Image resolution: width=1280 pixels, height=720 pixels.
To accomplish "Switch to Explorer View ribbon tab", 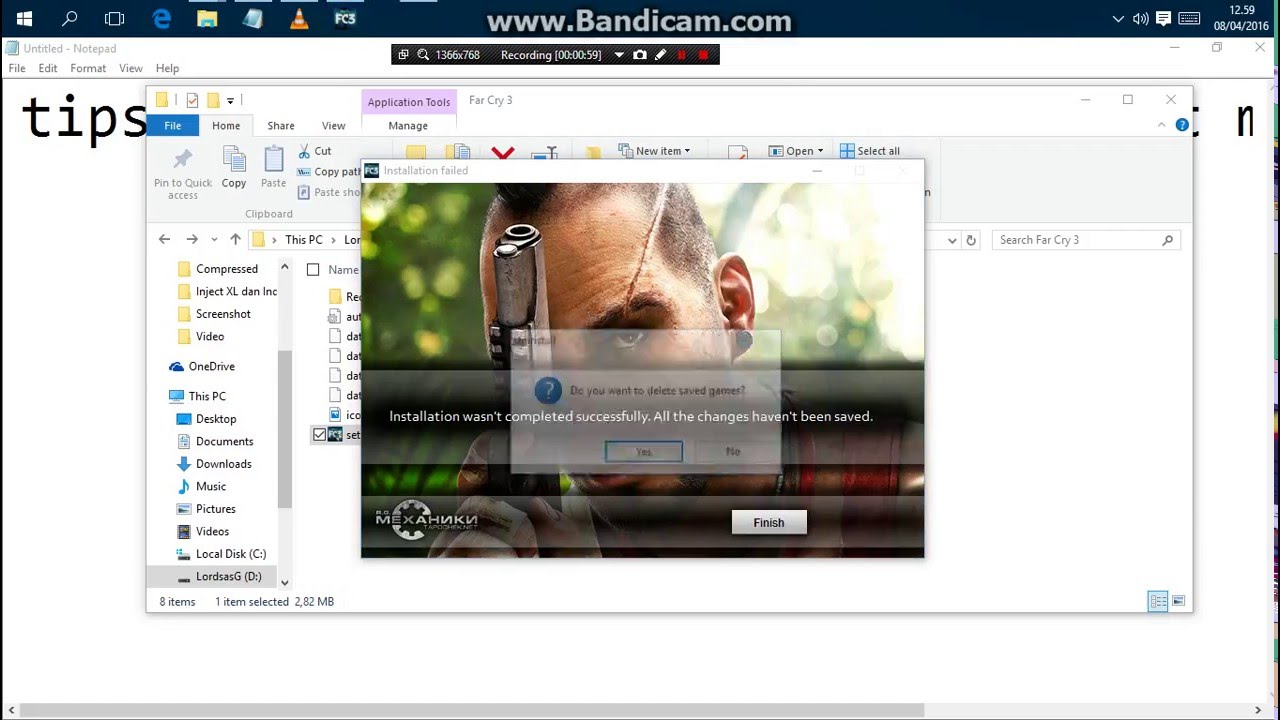I will click(333, 125).
